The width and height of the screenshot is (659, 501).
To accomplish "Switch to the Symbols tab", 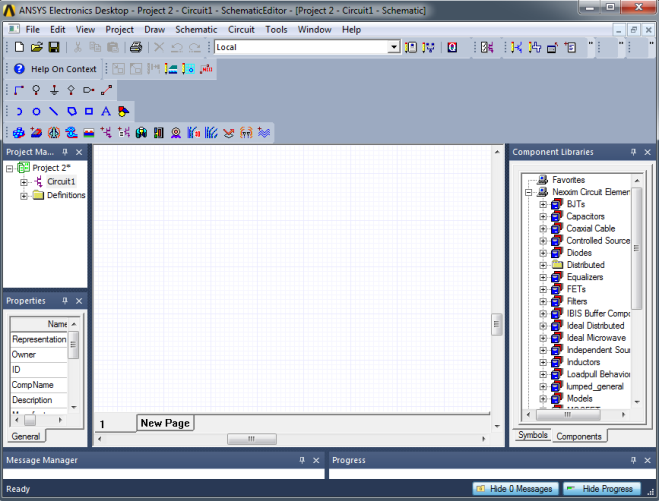I will click(532, 436).
